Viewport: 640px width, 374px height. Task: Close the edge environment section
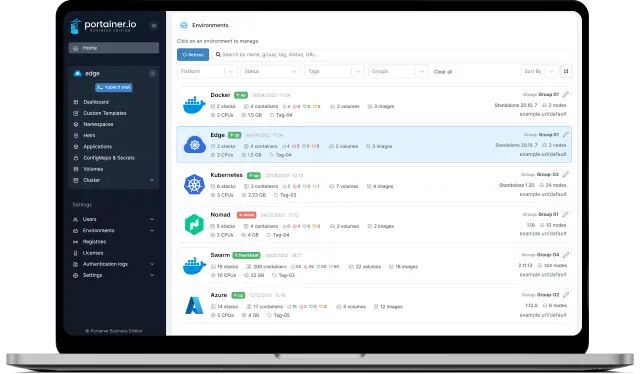click(153, 73)
